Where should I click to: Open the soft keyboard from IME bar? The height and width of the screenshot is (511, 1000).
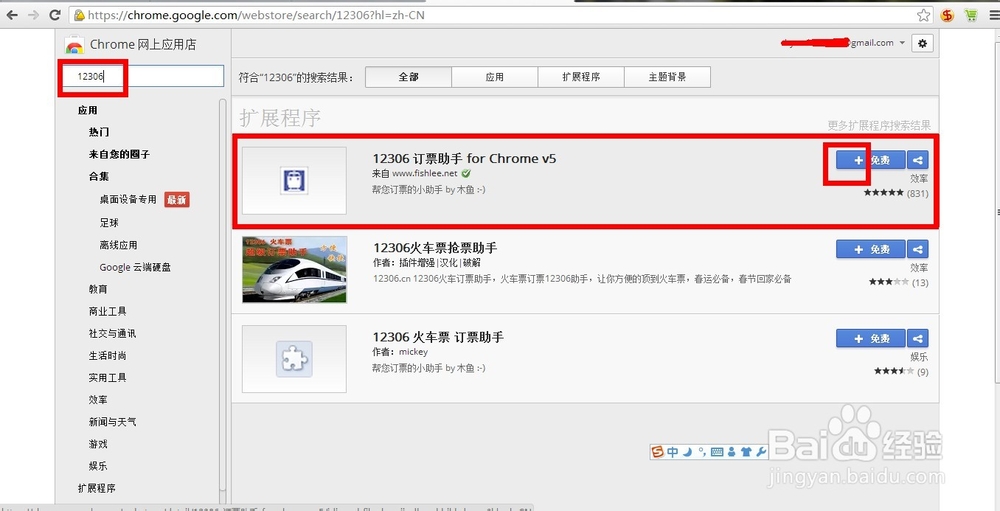(716, 452)
